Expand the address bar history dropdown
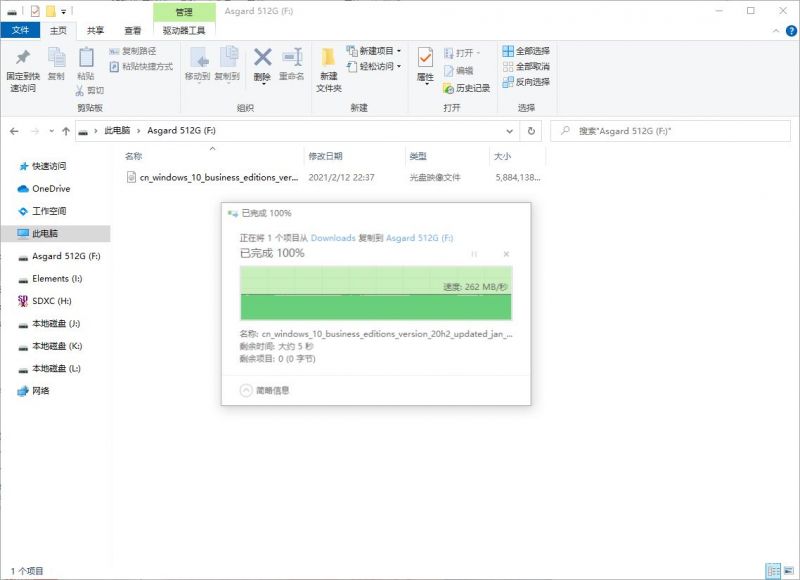Screen dimensions: 800x580 (509, 131)
